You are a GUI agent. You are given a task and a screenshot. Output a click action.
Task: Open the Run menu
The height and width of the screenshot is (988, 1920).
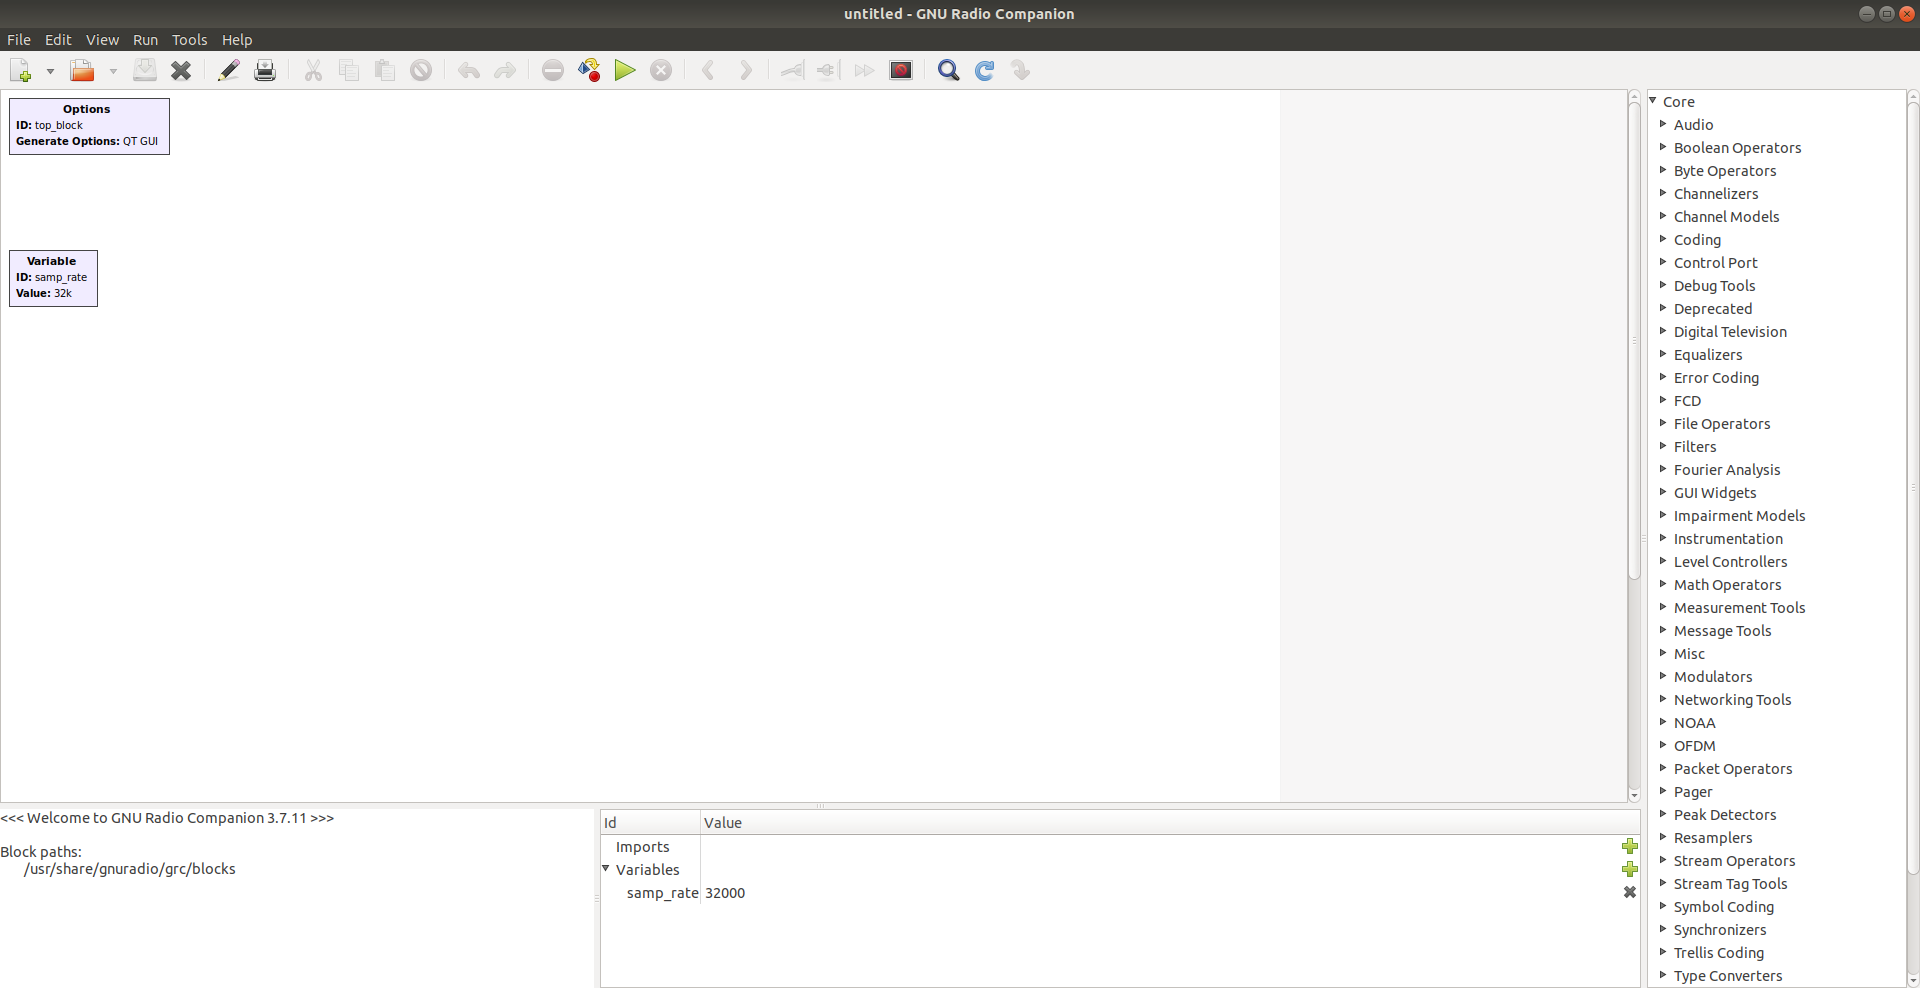145,39
